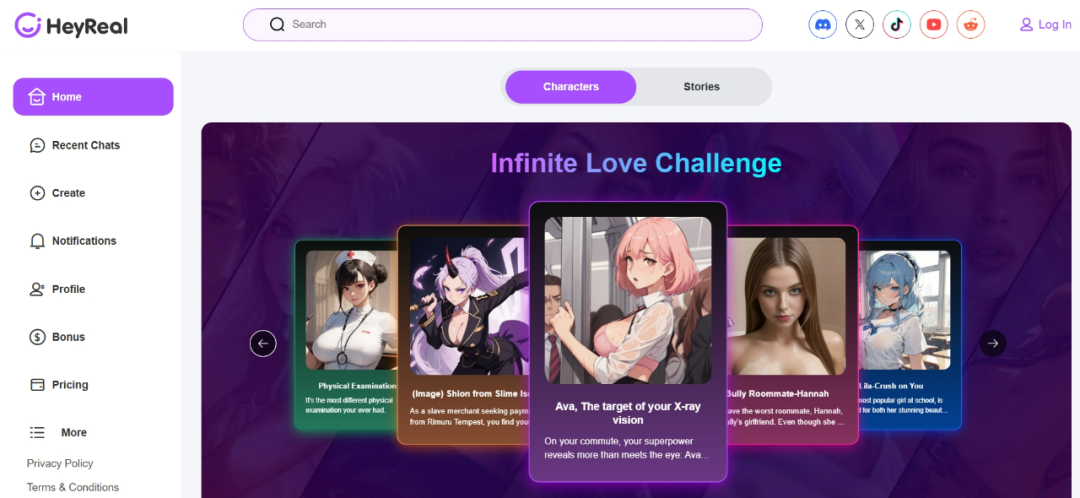Open the Terms & Conditions link
The image size is (1080, 498).
pos(73,487)
